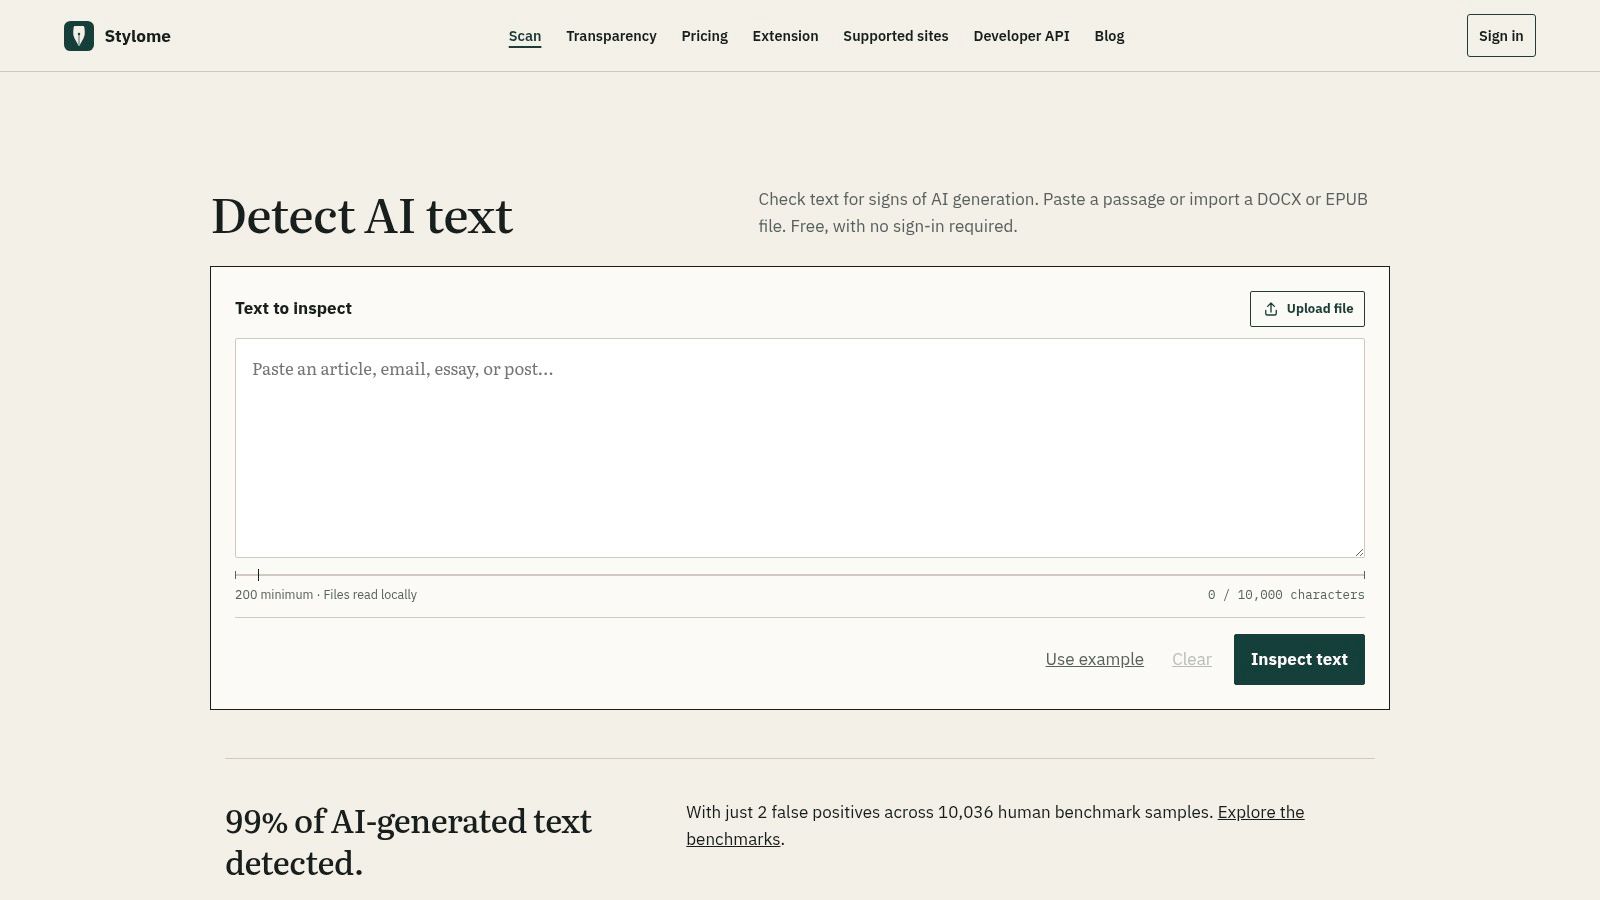
Task: Click the Stylome brand name
Action: 138,36
